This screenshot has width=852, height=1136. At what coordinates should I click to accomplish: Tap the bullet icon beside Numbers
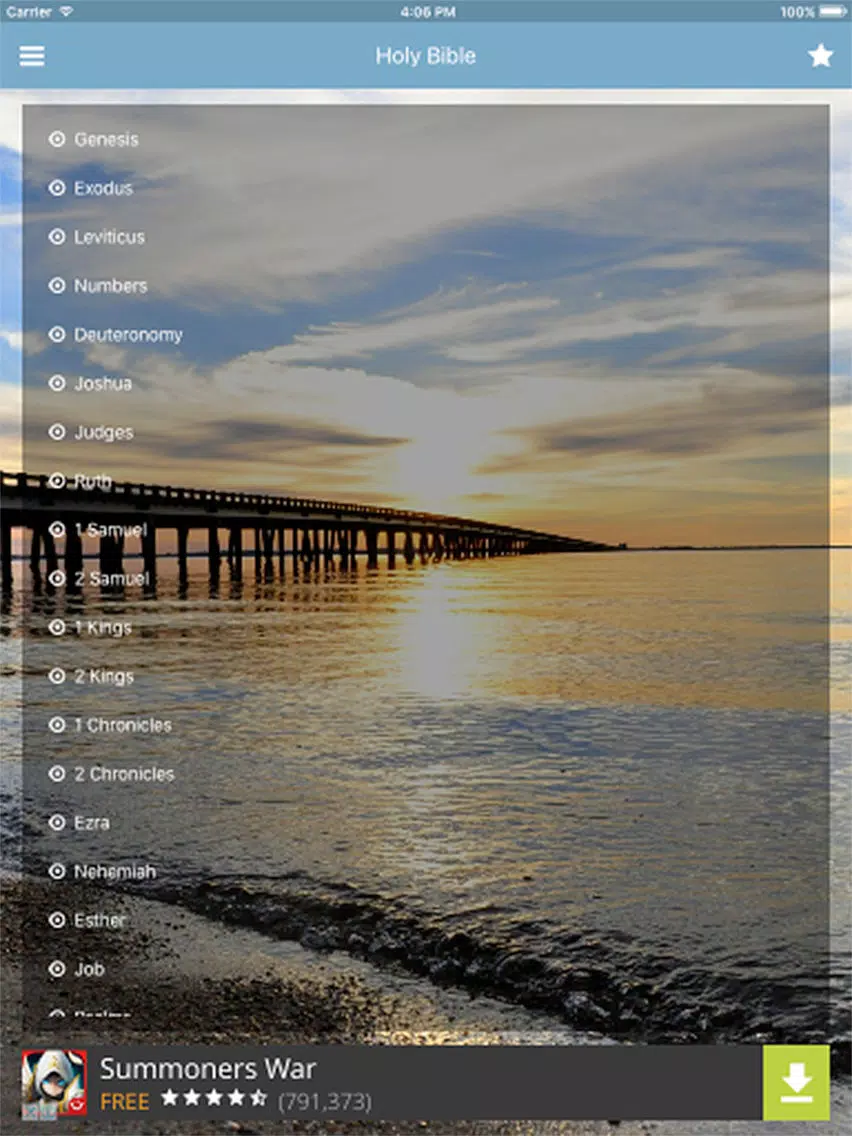(57, 285)
